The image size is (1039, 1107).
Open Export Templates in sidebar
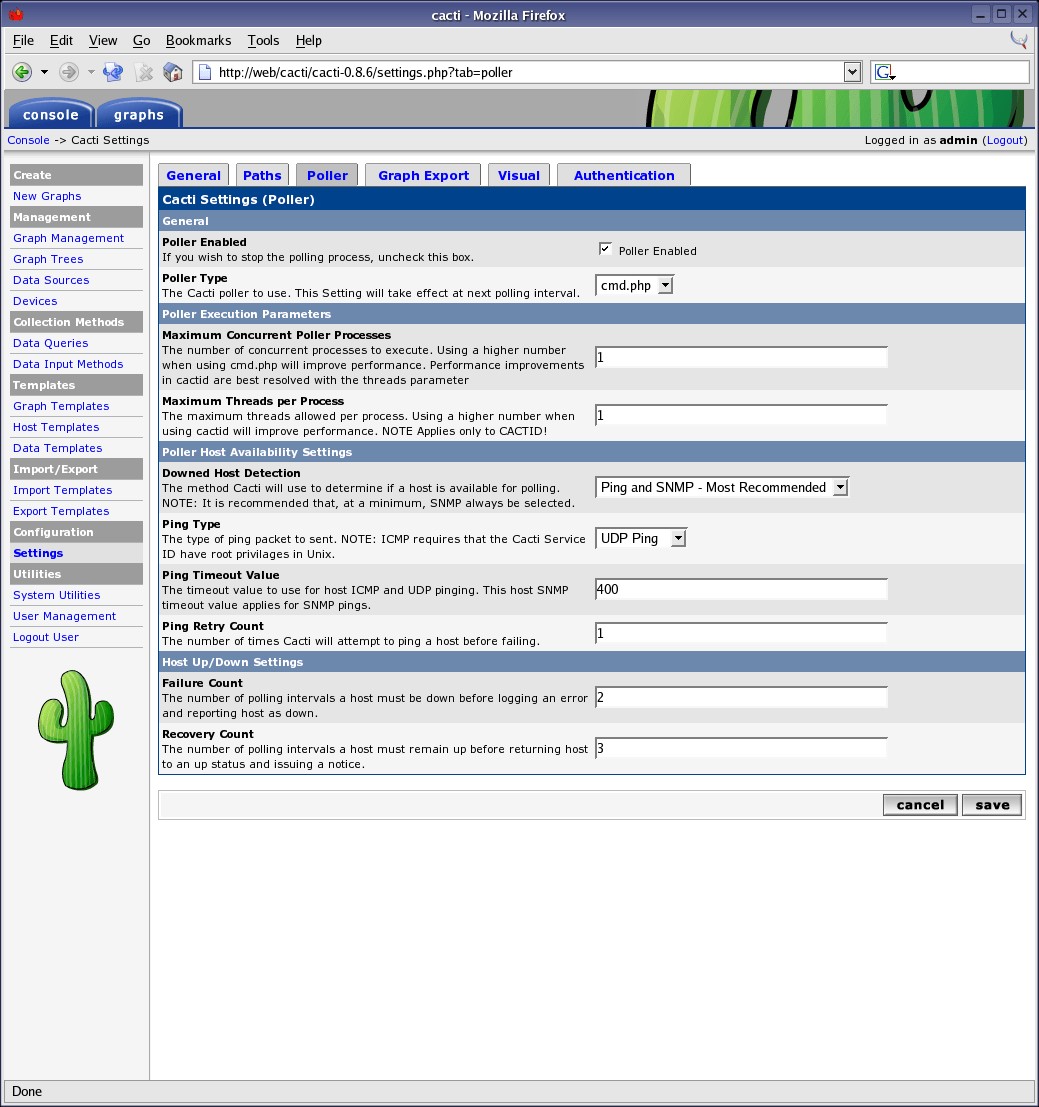(x=61, y=511)
